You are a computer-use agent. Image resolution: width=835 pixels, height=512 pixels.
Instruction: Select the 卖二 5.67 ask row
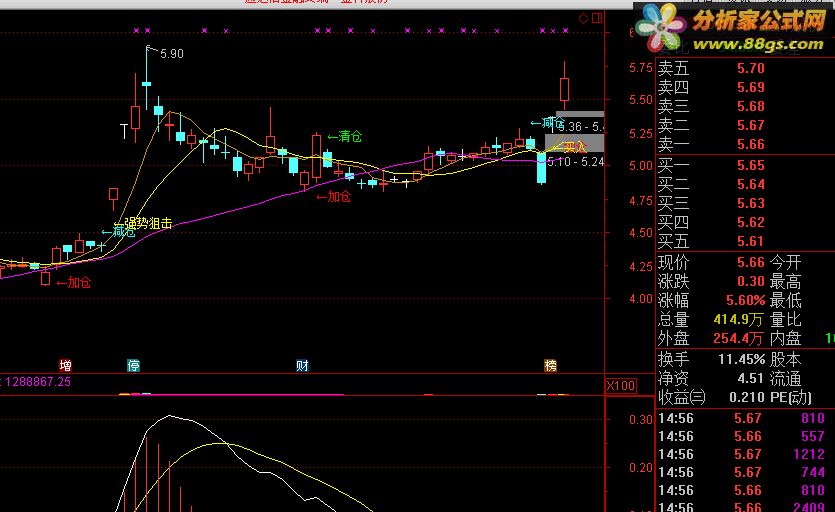pos(746,125)
